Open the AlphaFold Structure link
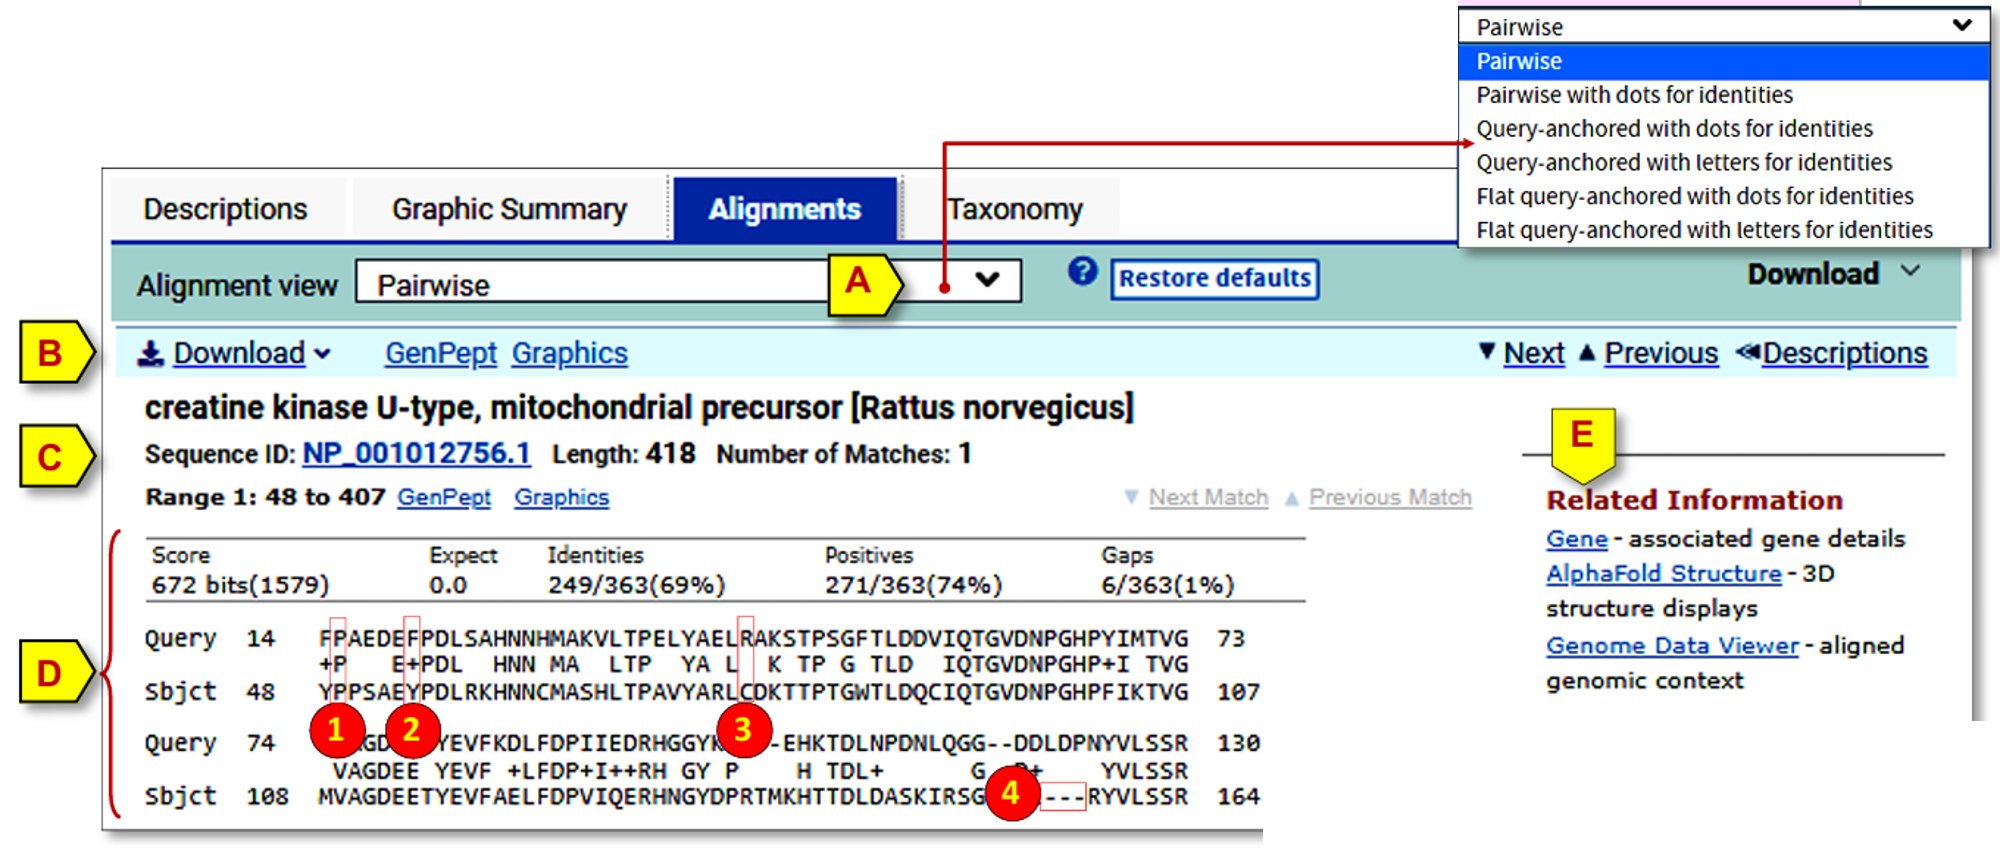Screen dimensions: 2000x860 click(x=1664, y=573)
